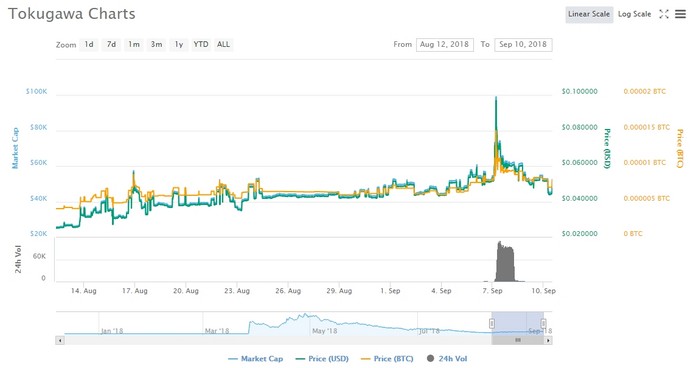Toggle the 24h Vol legend dot
The image size is (699, 368).
tap(430, 358)
